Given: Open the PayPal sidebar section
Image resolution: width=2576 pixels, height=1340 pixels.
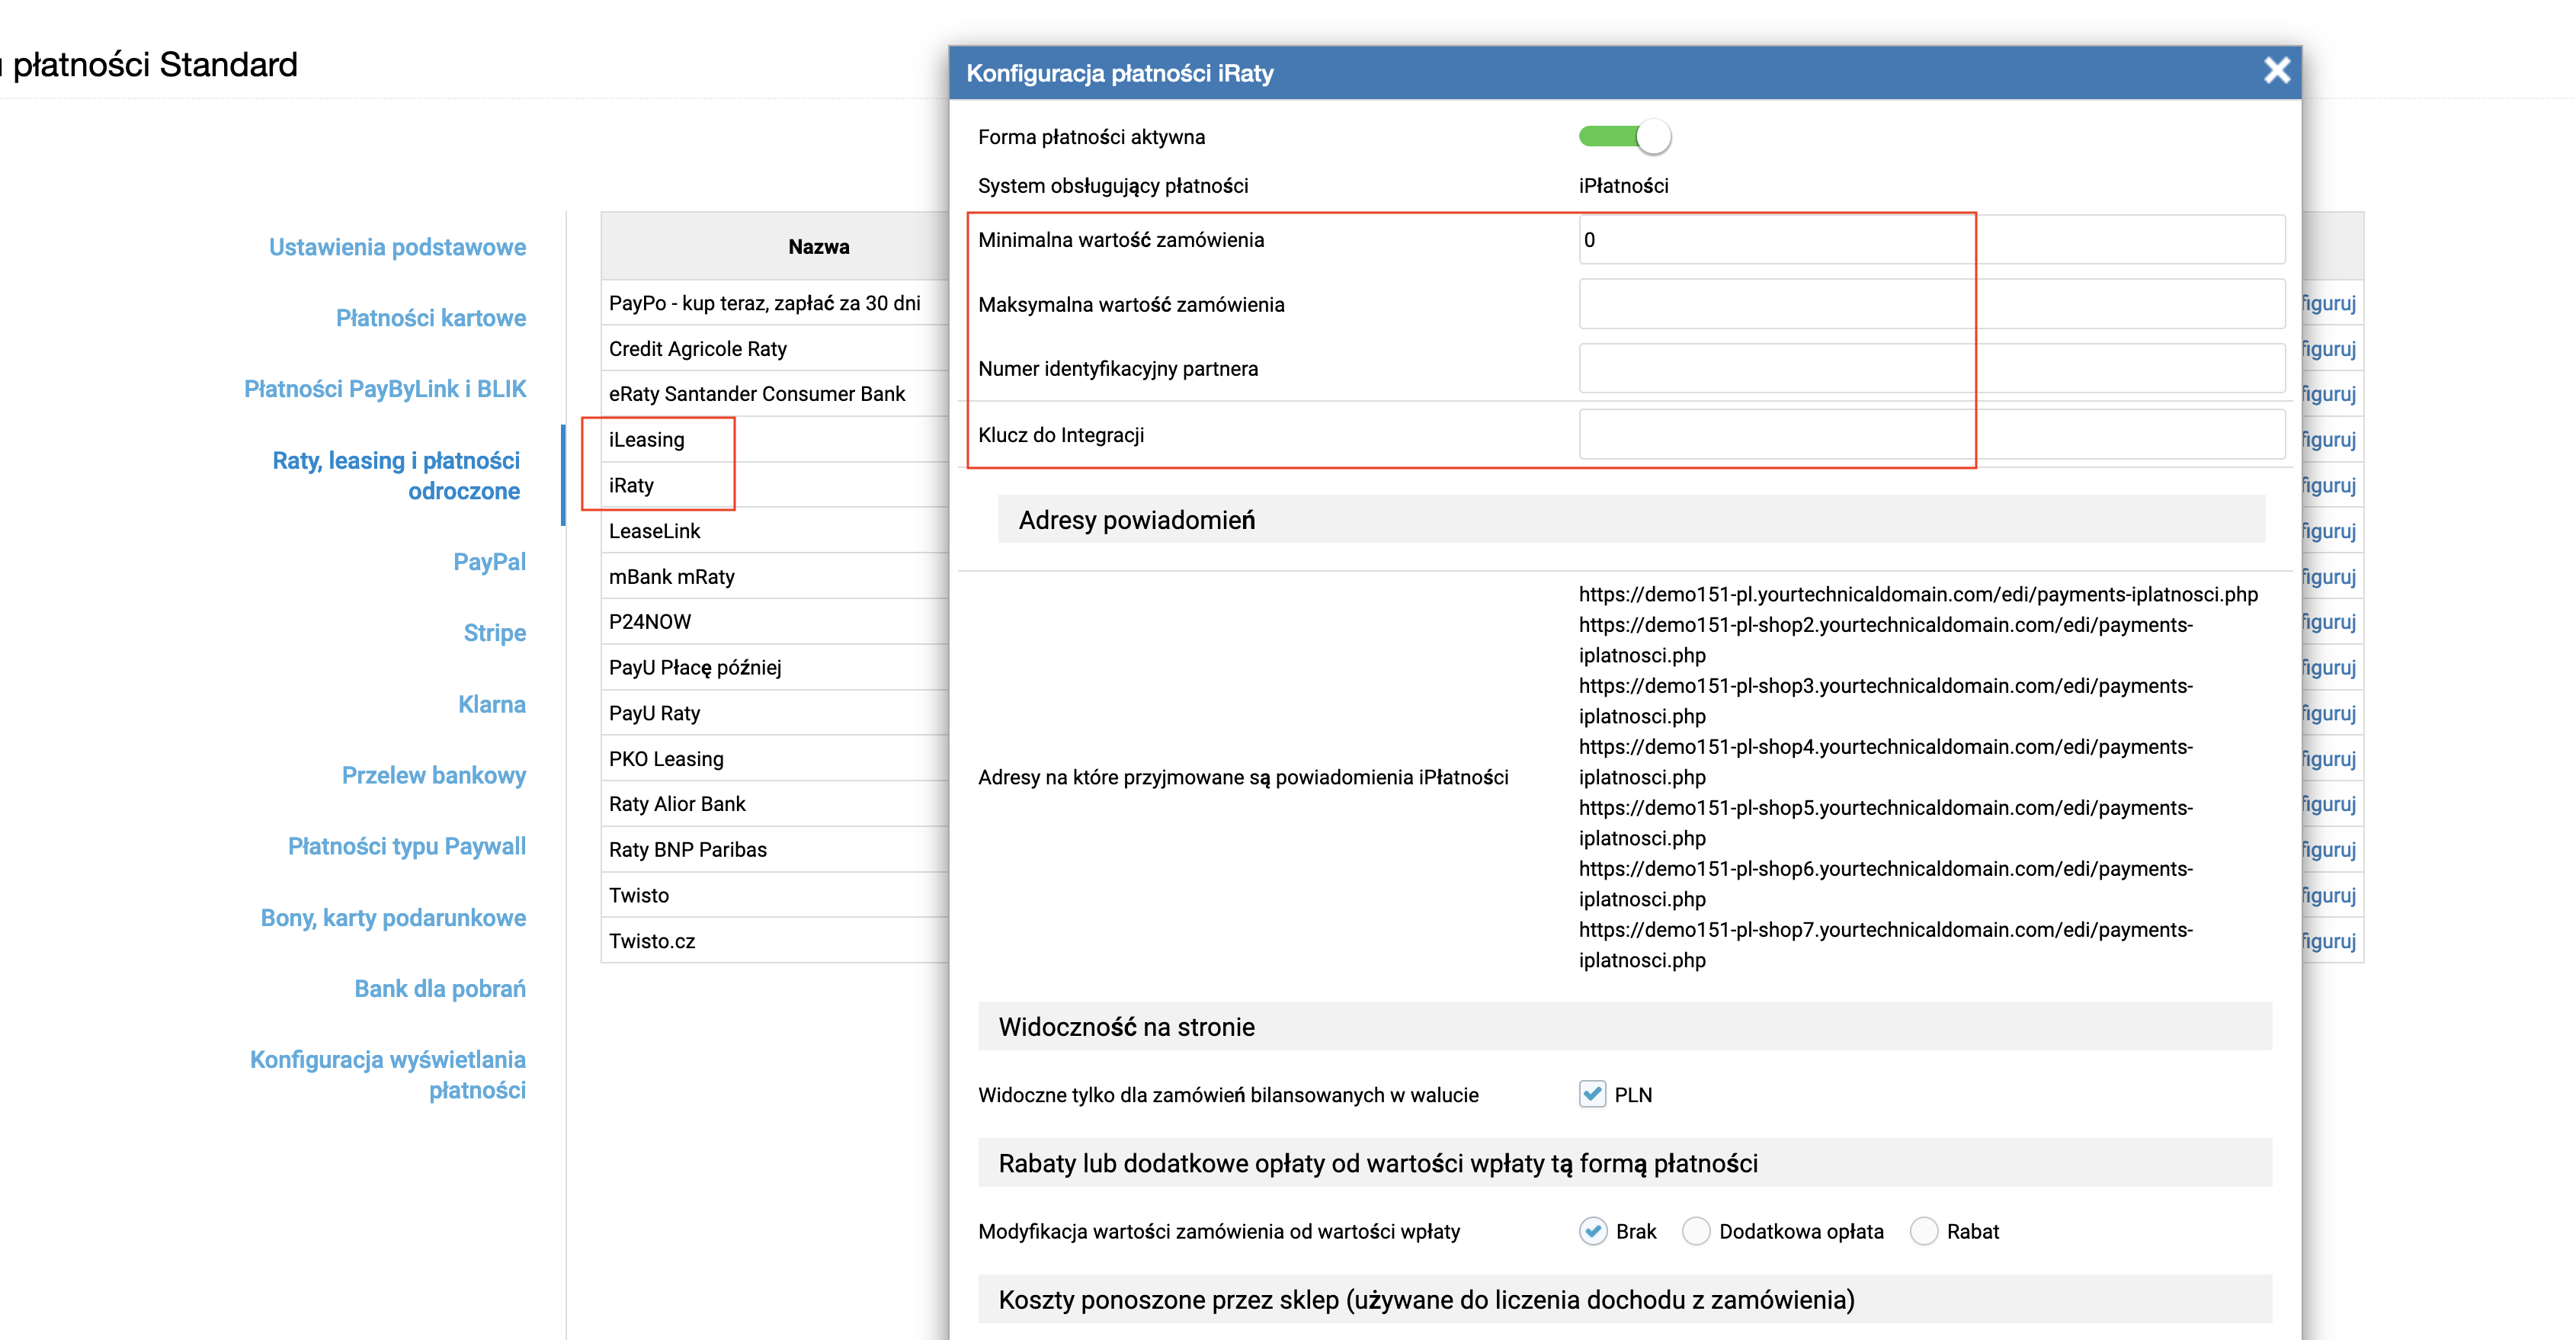Looking at the screenshot, I should (x=489, y=562).
